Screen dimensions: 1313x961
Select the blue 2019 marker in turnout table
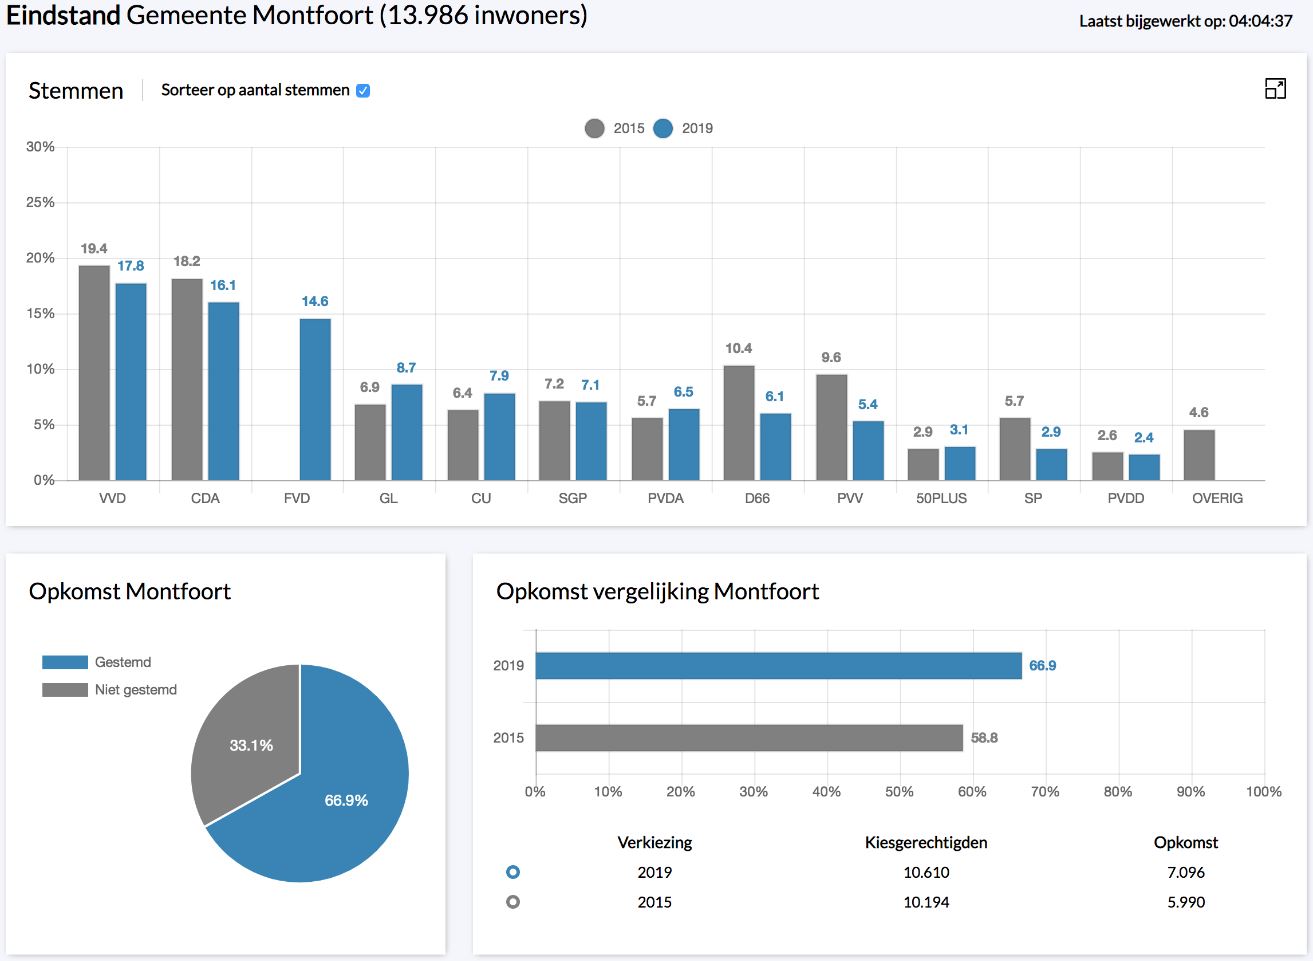513,872
